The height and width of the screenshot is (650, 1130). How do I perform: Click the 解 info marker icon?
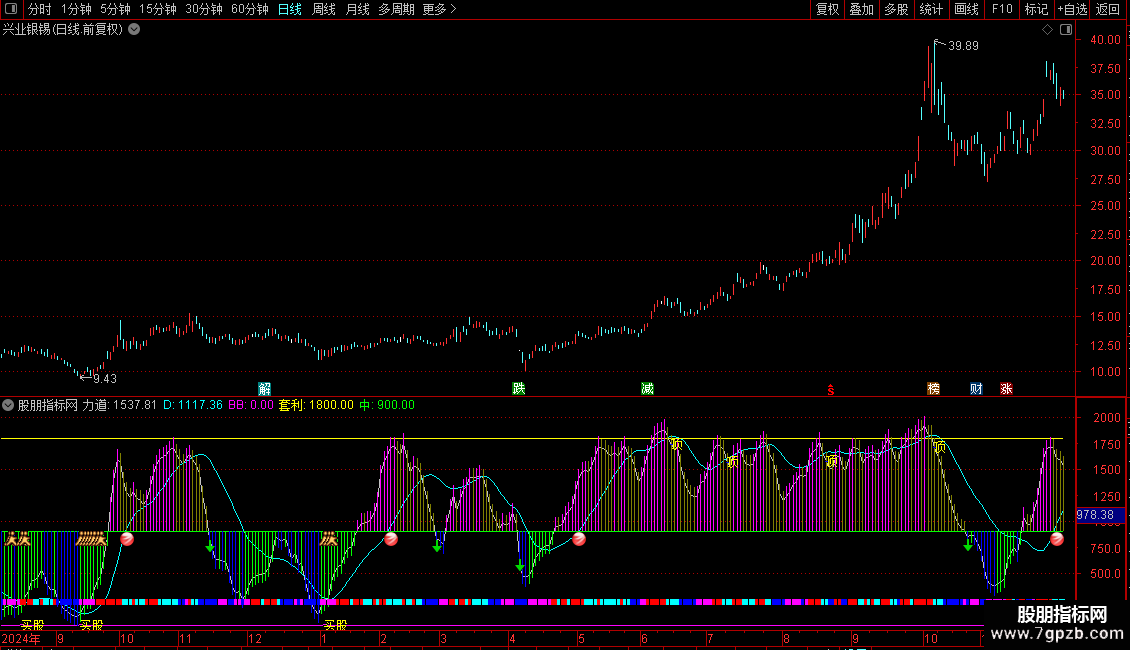click(264, 388)
